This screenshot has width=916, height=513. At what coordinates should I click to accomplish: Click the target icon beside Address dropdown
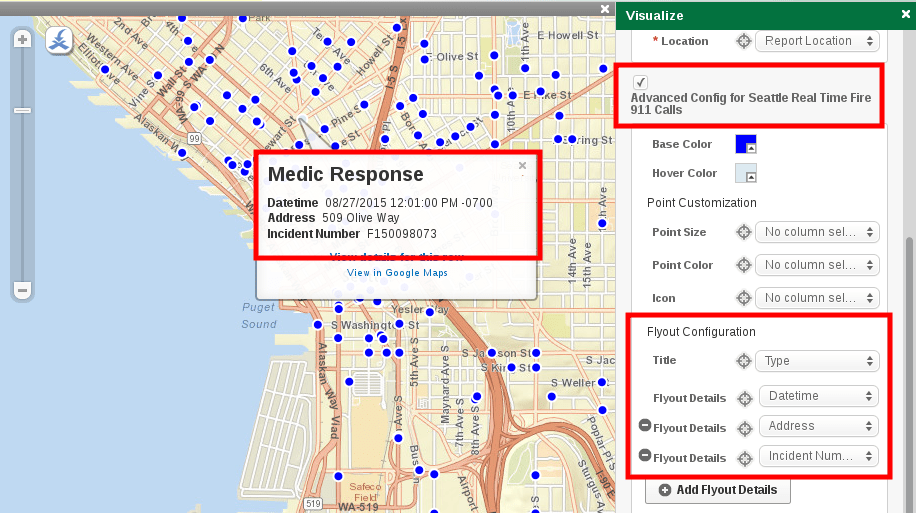click(x=745, y=428)
